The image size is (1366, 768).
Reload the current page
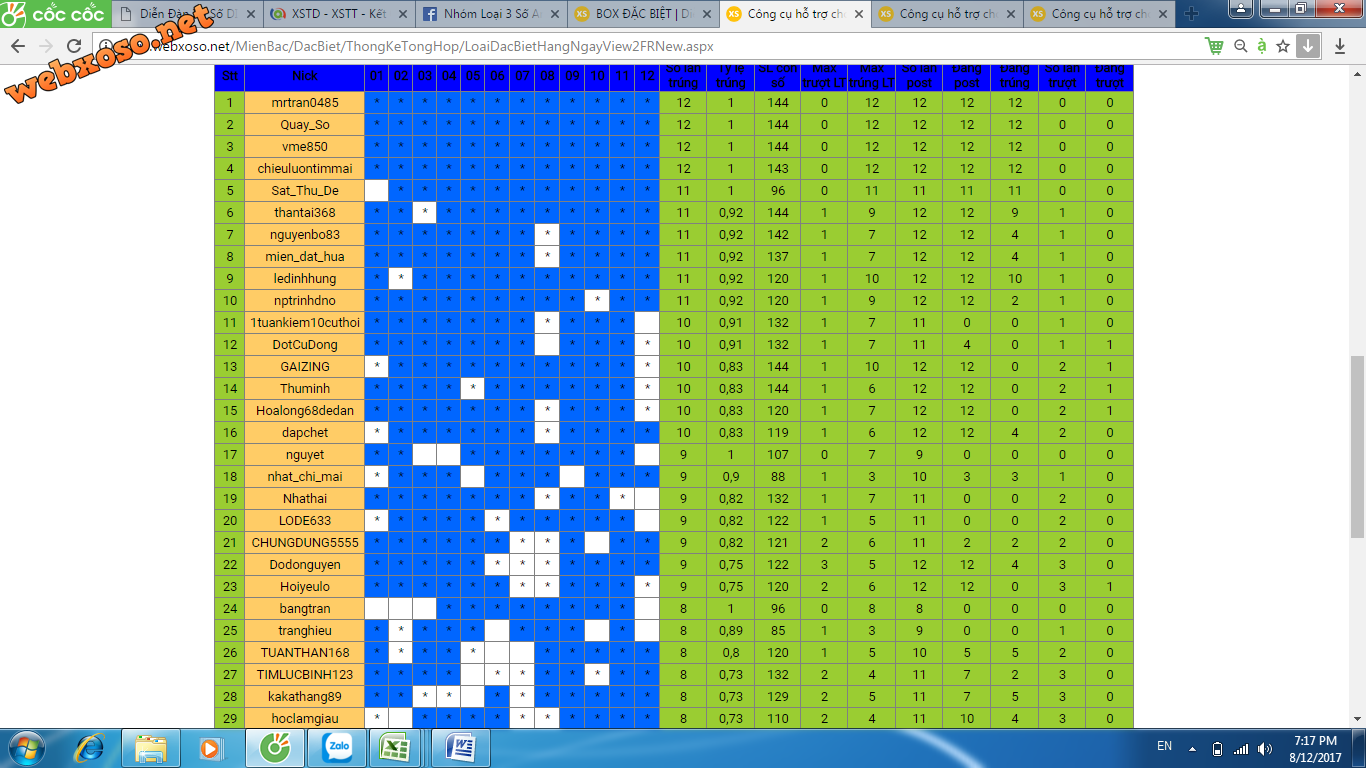point(74,46)
